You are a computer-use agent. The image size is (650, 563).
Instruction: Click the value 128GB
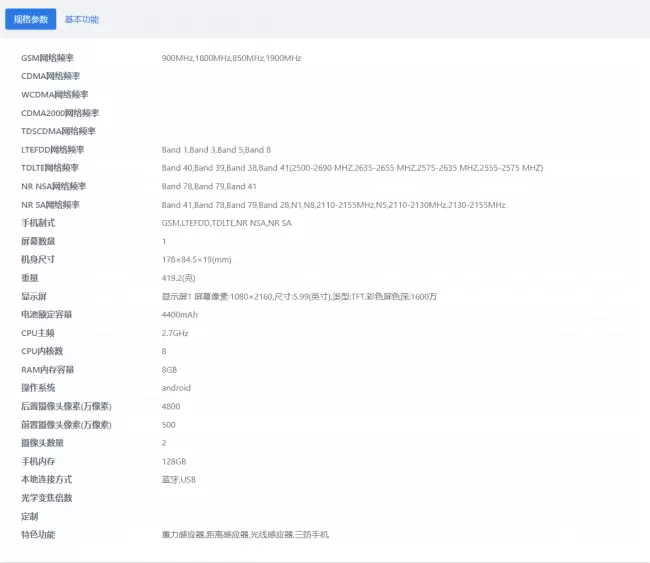point(174,461)
